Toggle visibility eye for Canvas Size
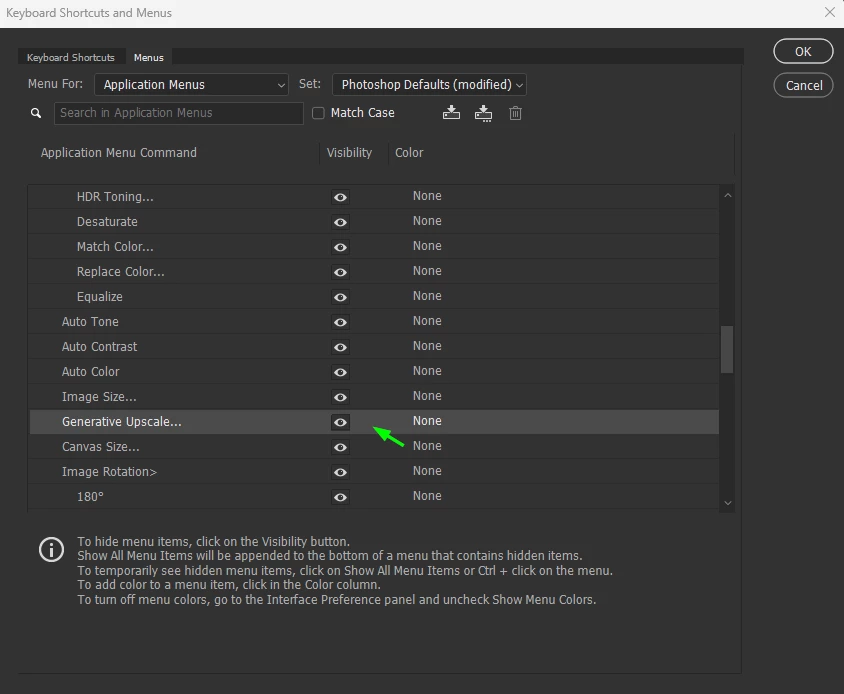 click(x=340, y=447)
